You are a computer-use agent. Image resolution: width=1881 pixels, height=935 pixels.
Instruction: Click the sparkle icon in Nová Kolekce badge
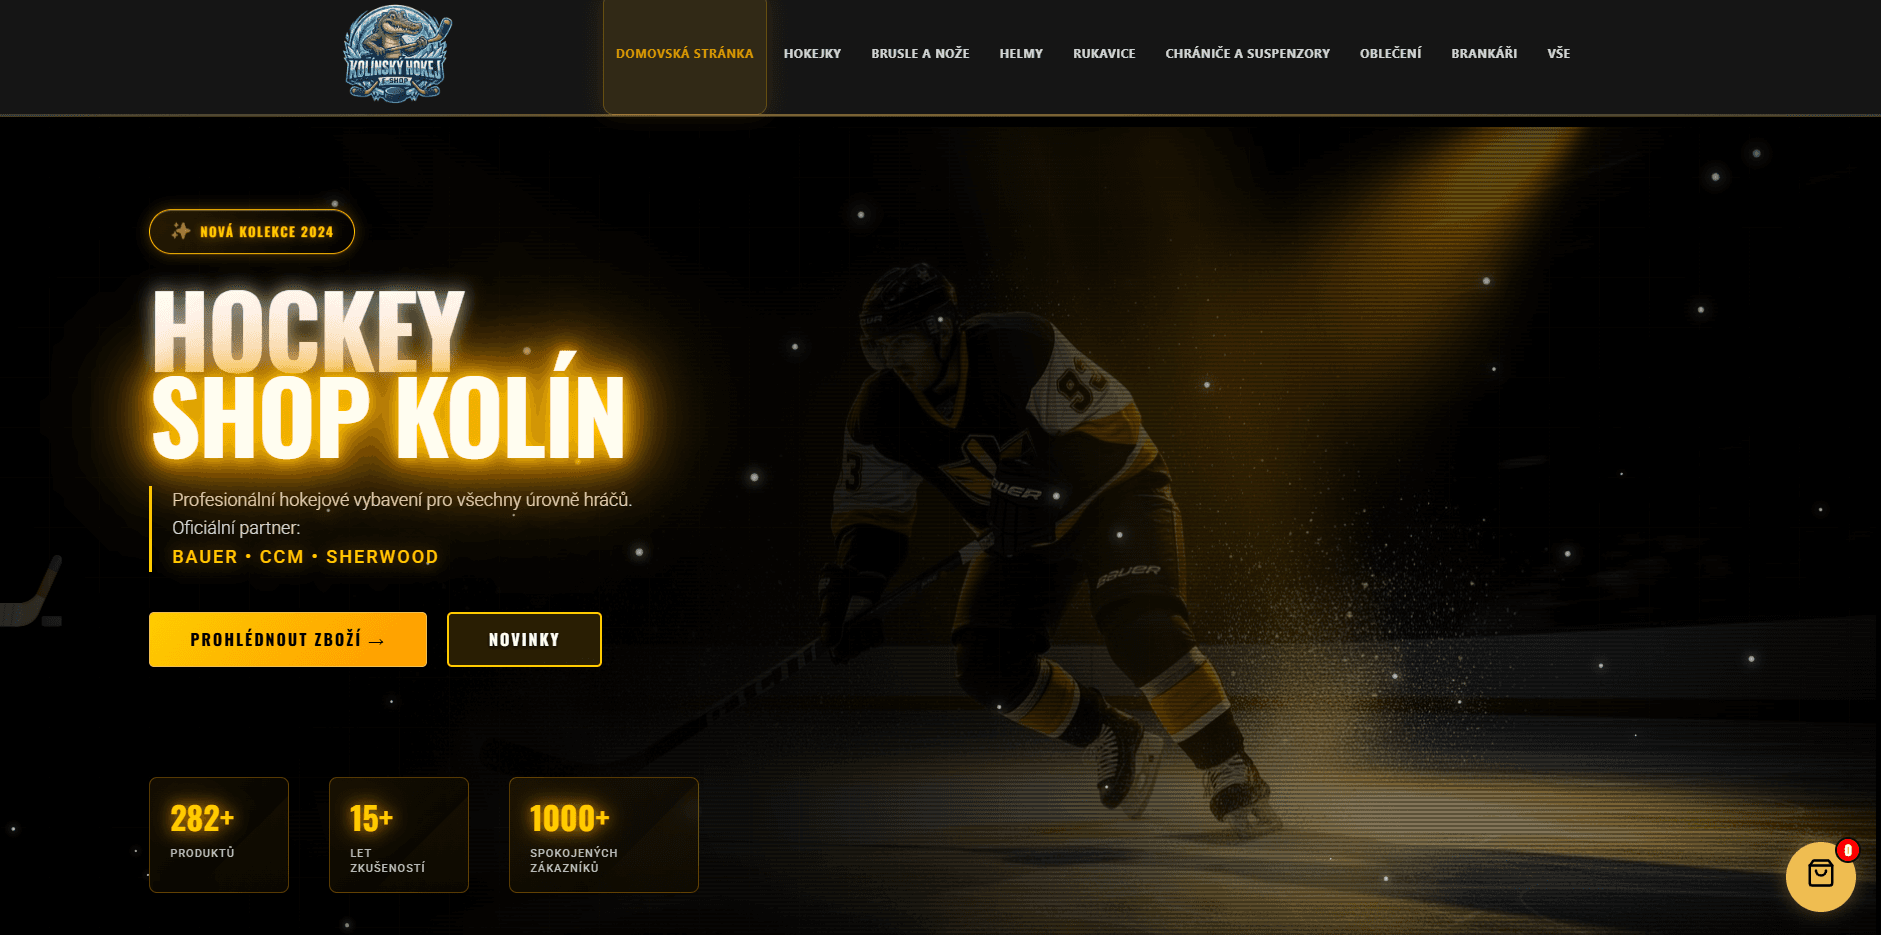pos(181,231)
